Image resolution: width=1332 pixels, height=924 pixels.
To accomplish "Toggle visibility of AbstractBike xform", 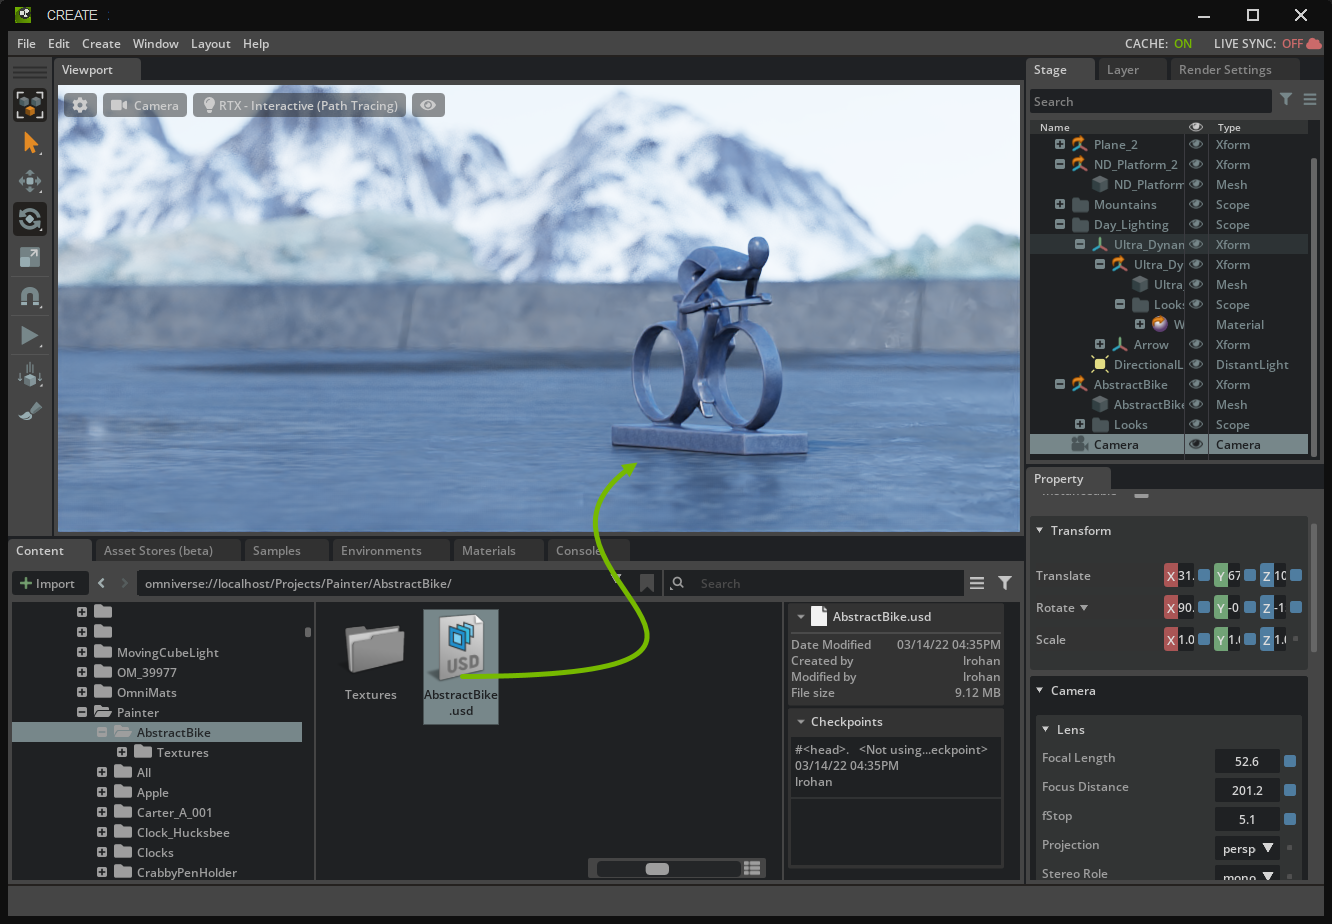I will 1195,384.
